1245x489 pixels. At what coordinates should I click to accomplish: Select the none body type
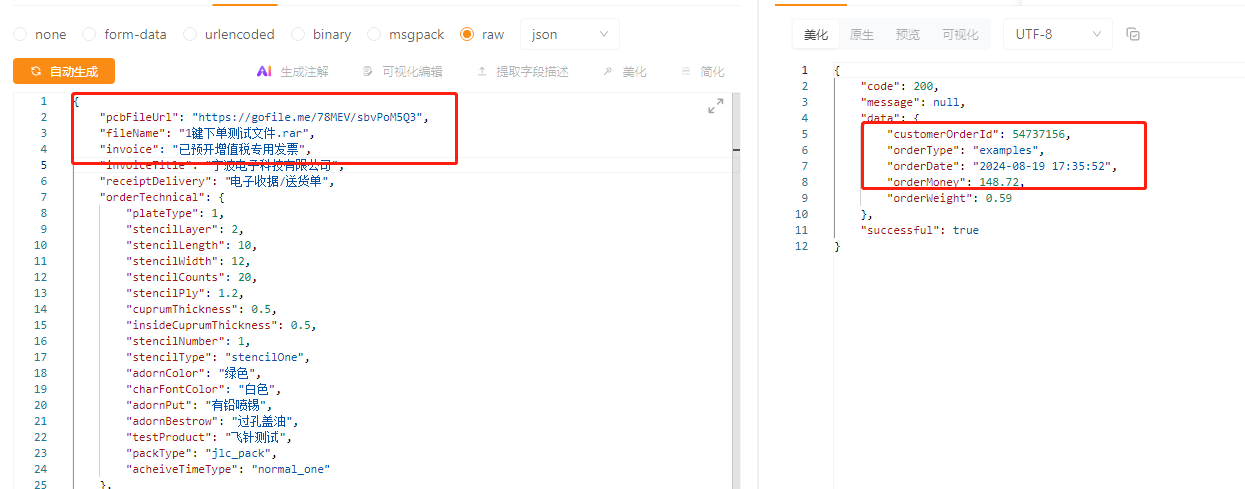[x=21, y=34]
